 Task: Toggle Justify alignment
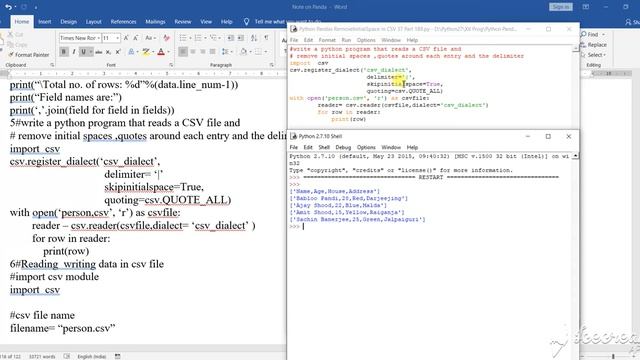(x=213, y=52)
